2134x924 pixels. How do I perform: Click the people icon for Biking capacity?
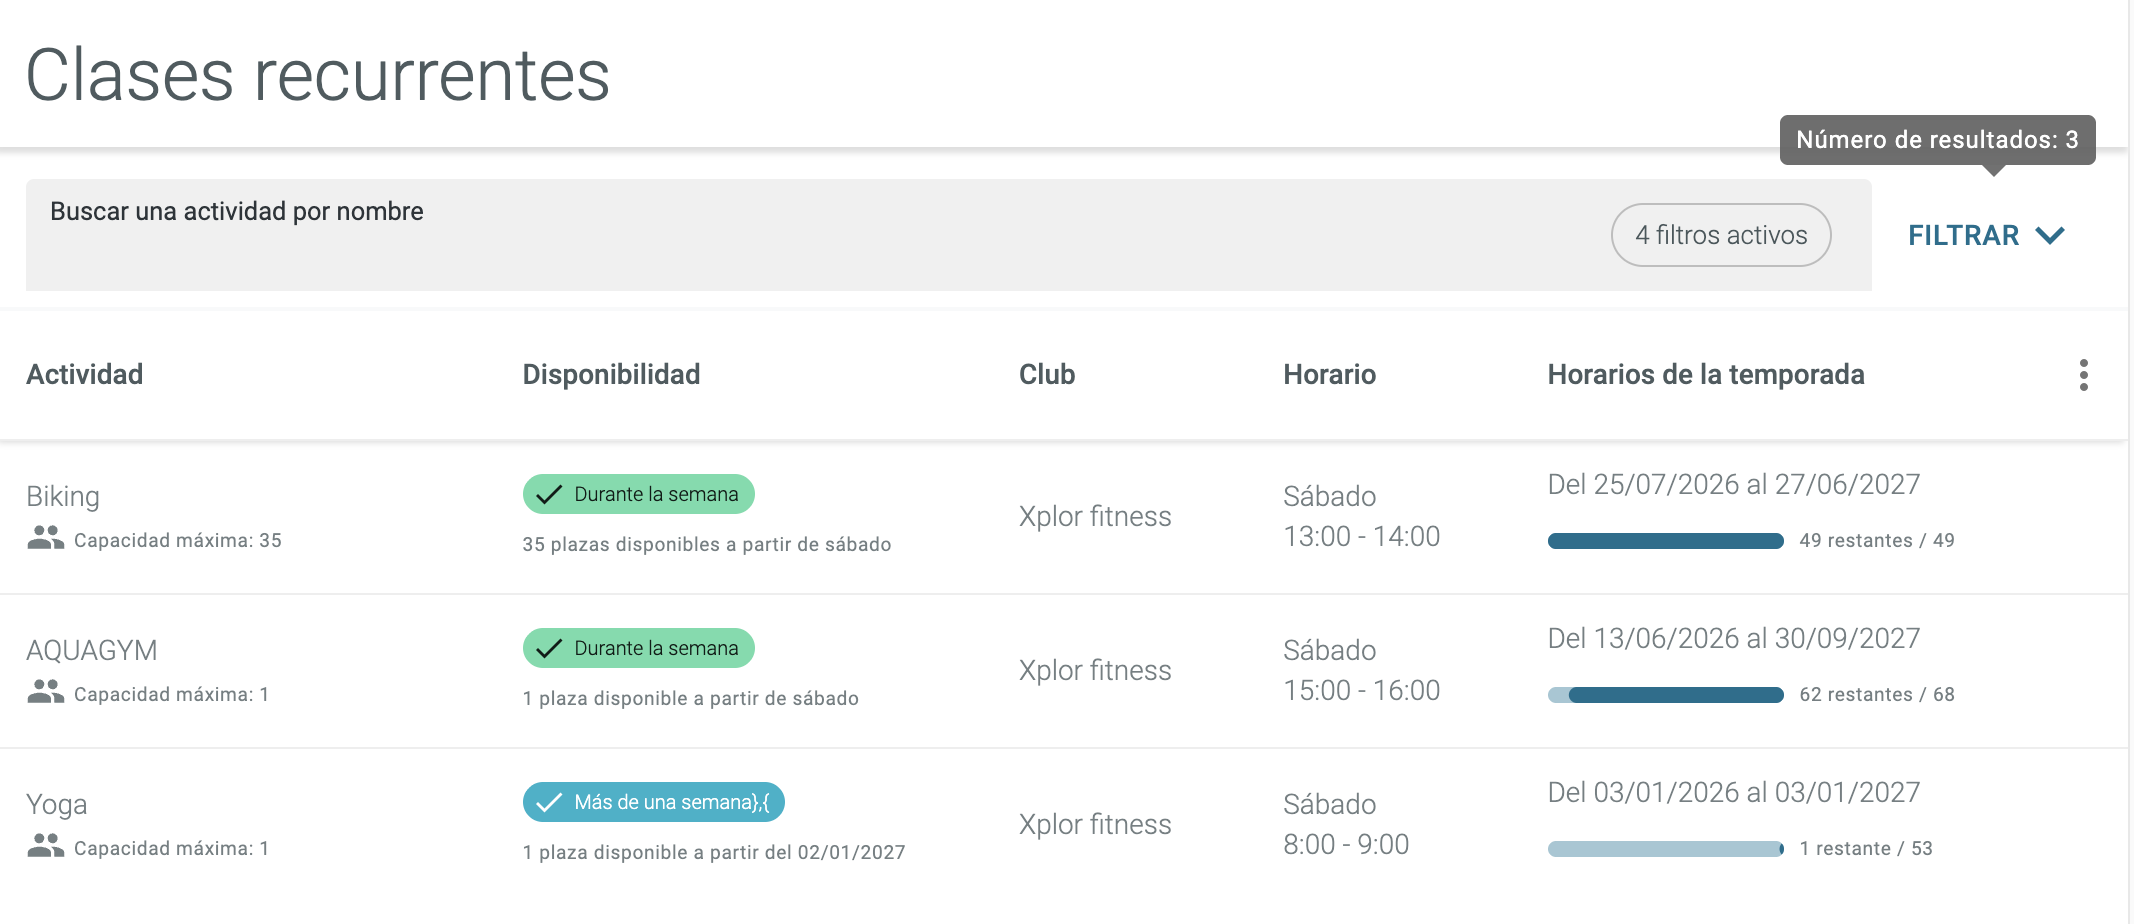[45, 539]
